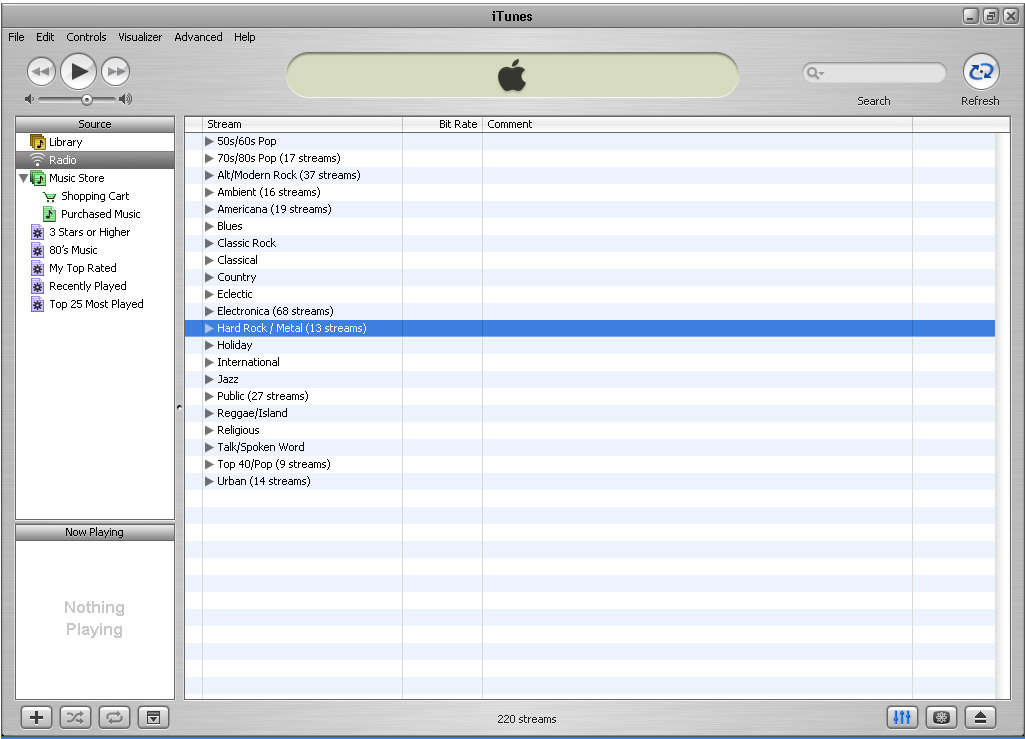Click the Apple logo display area

pyautogui.click(x=512, y=75)
